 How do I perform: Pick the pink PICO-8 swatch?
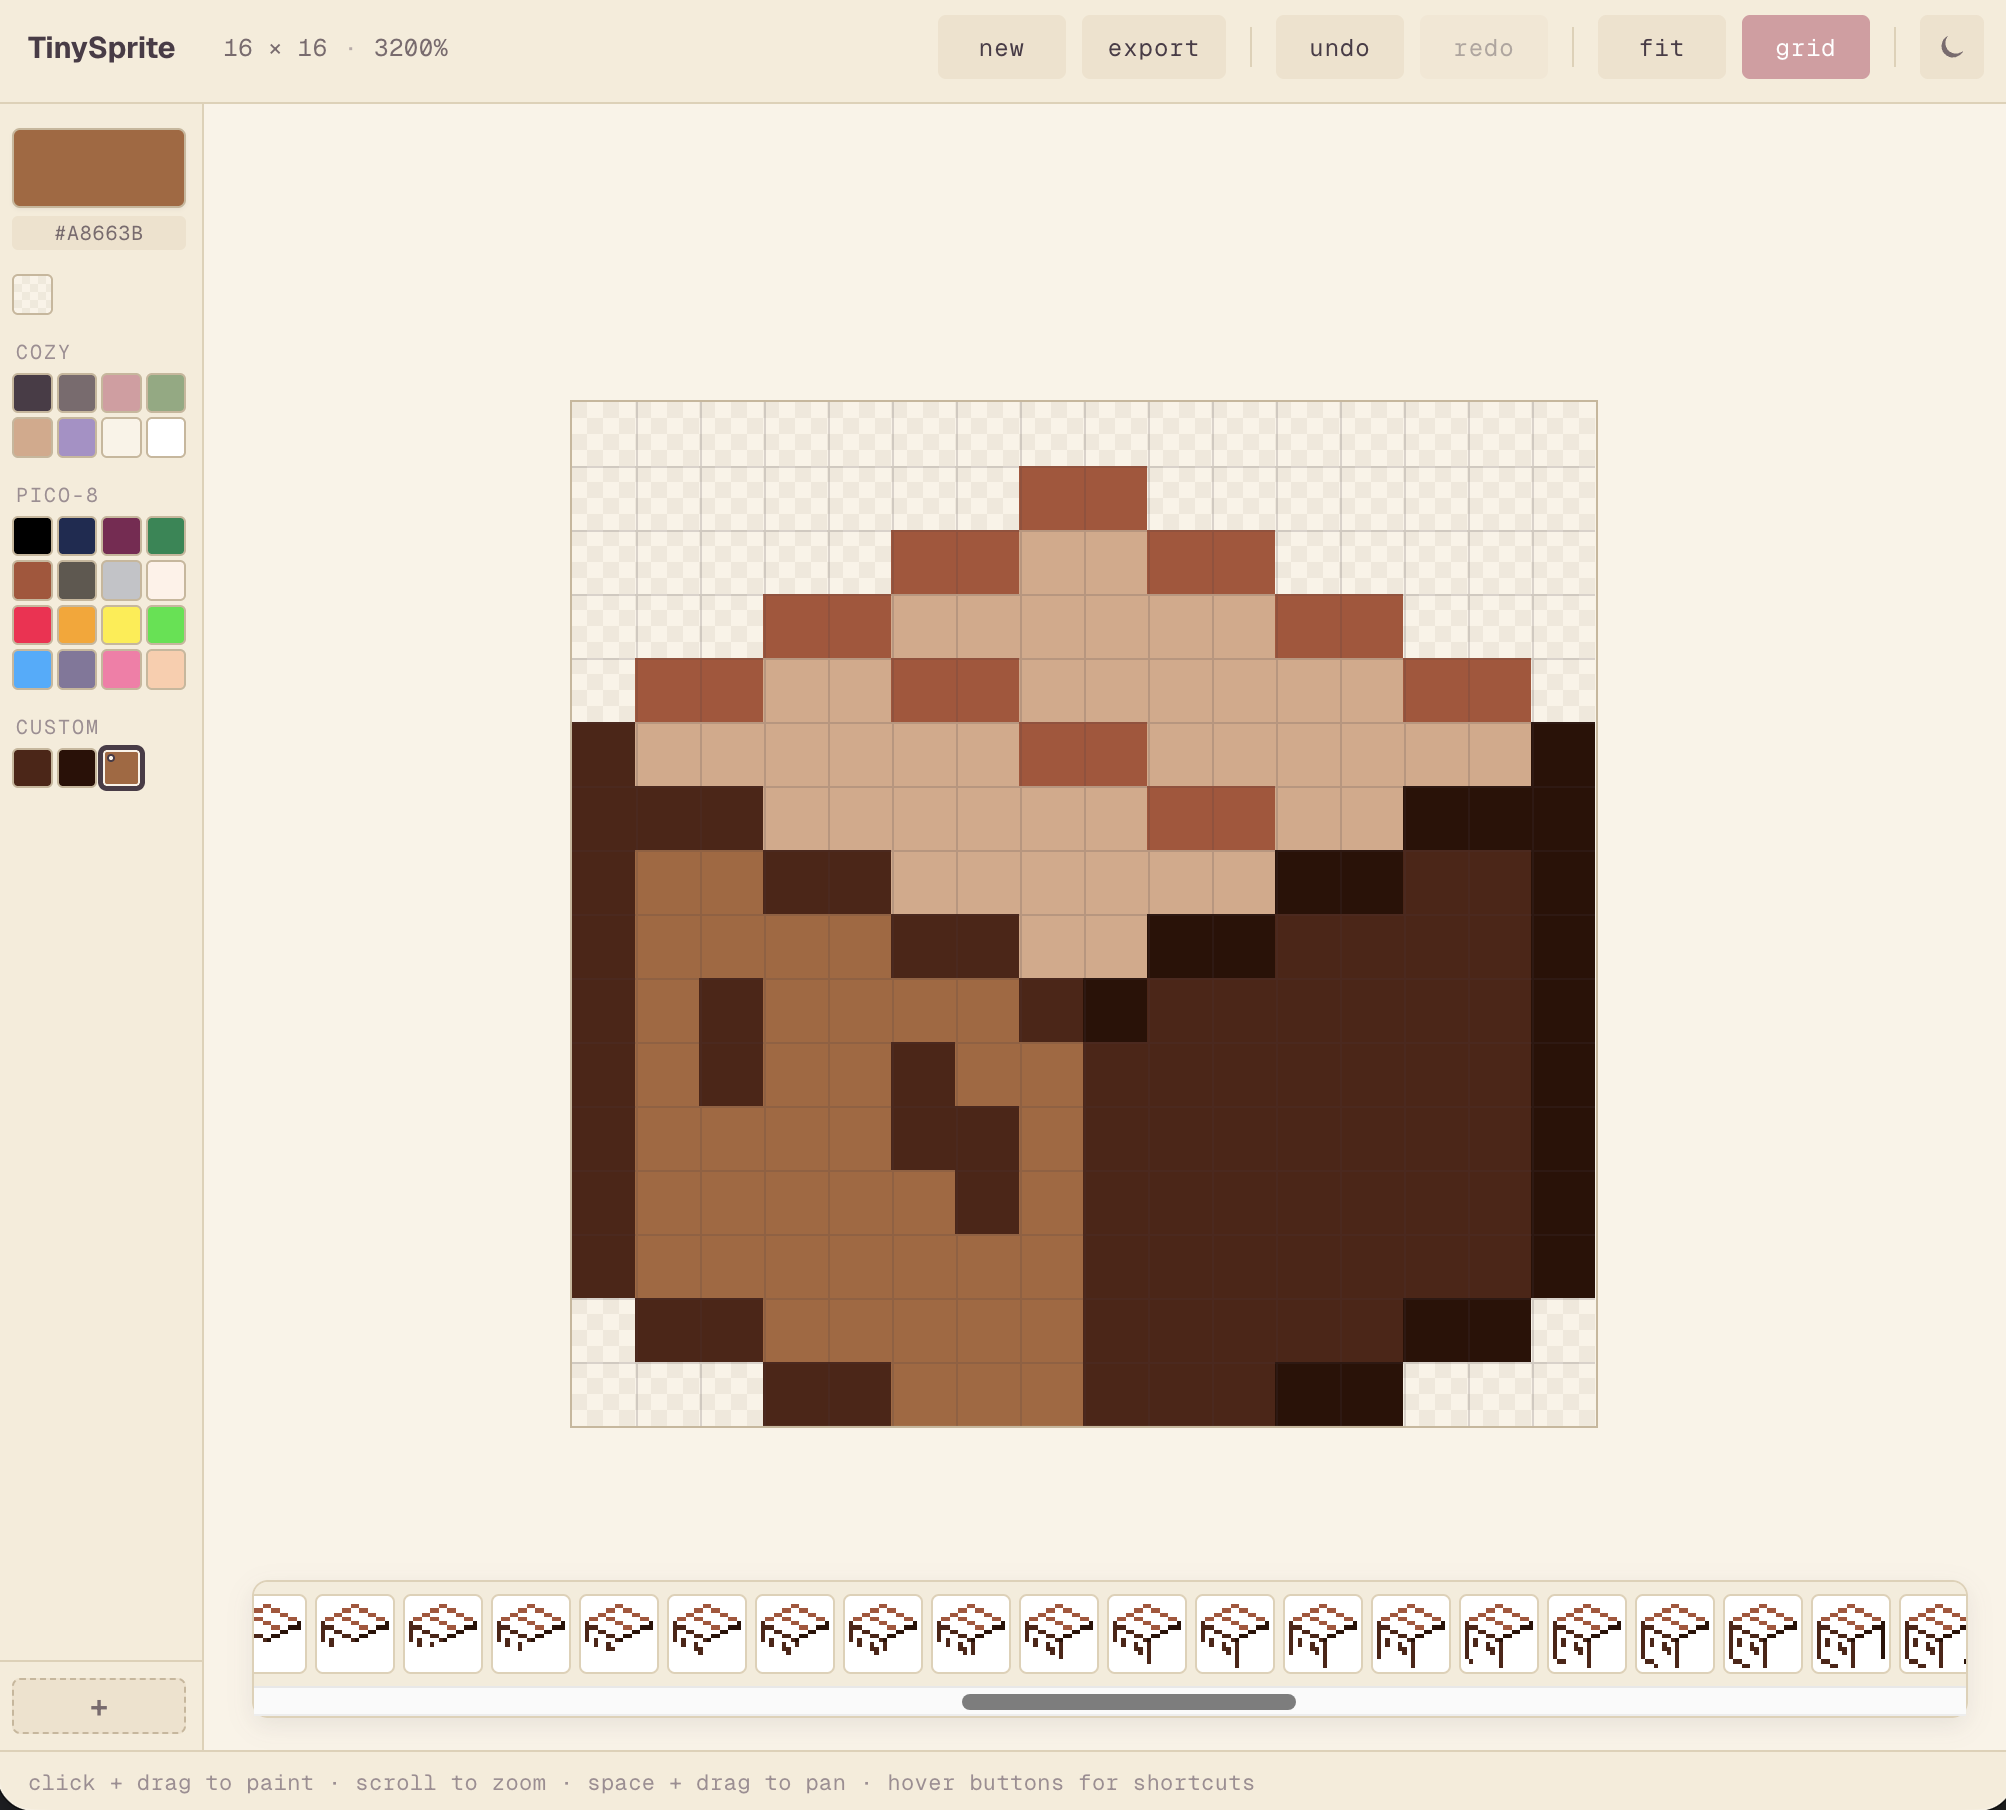[x=121, y=669]
